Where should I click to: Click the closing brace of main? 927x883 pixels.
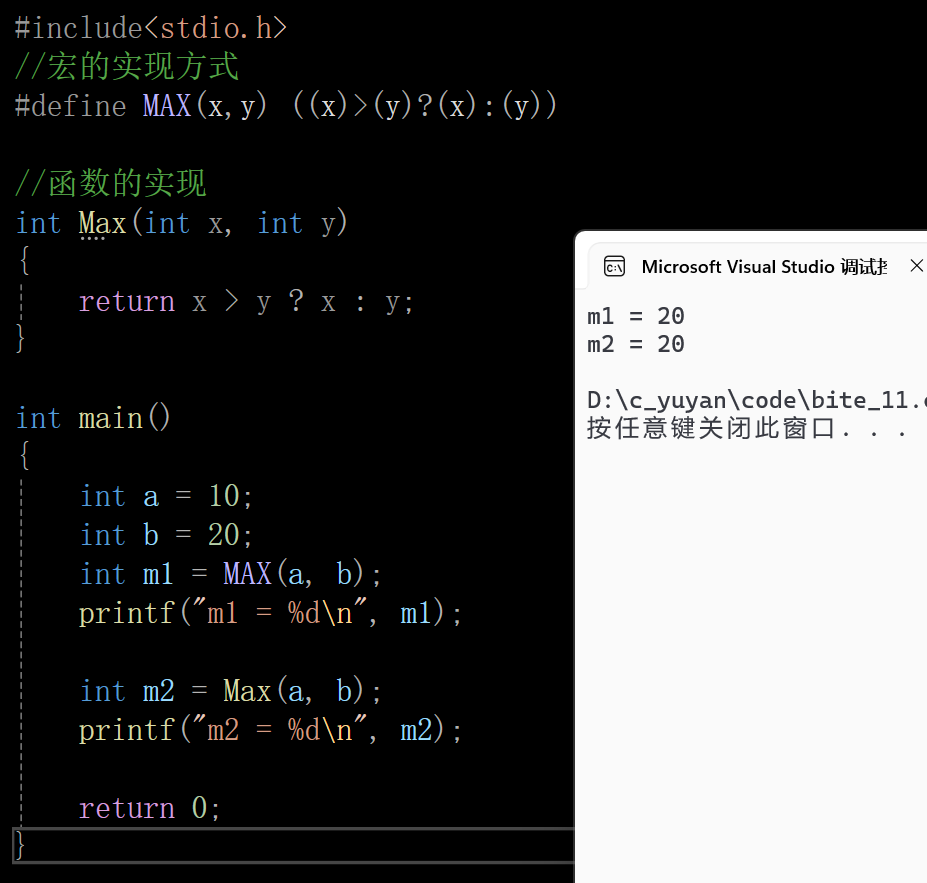coord(20,845)
